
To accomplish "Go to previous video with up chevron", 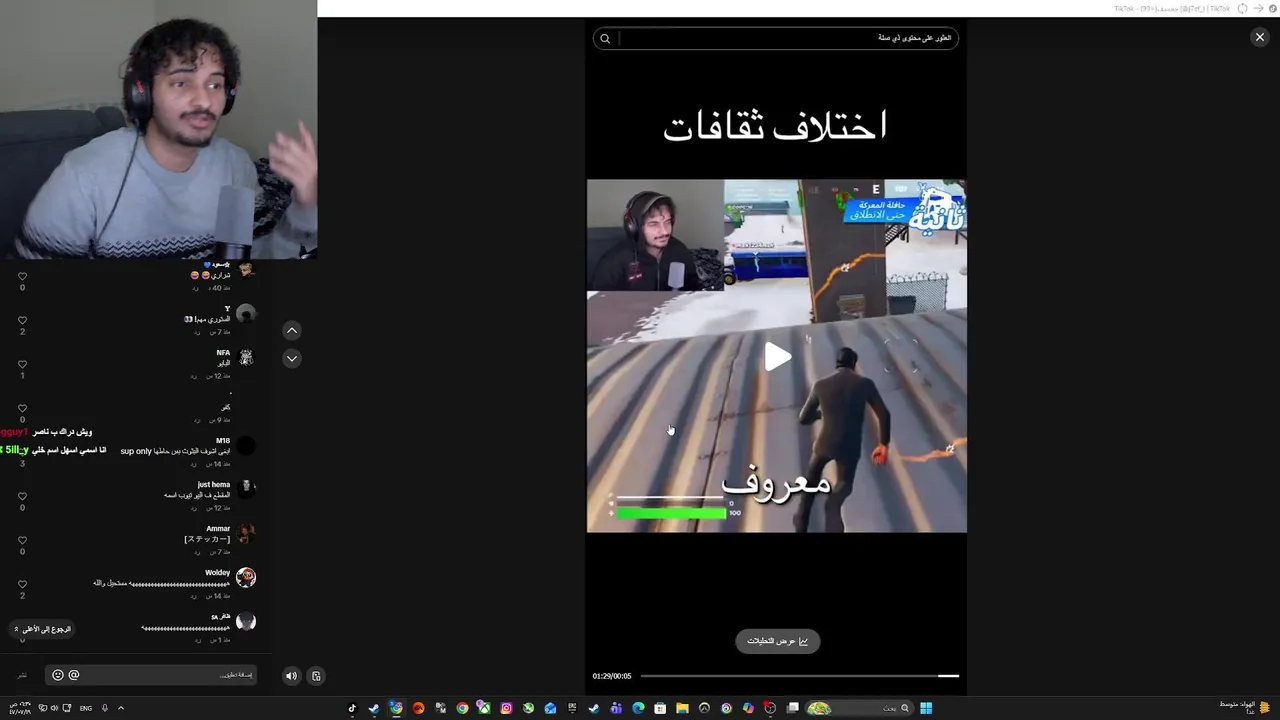I will (x=292, y=330).
